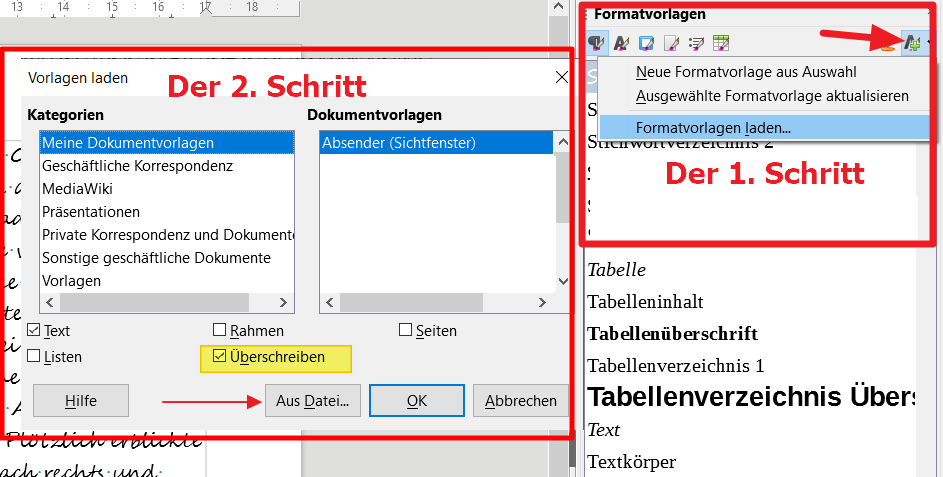Viewport: 943px width, 477px height.
Task: Click Dokumentvorlagen horizontal scroll-right arrow
Action: coord(542,302)
